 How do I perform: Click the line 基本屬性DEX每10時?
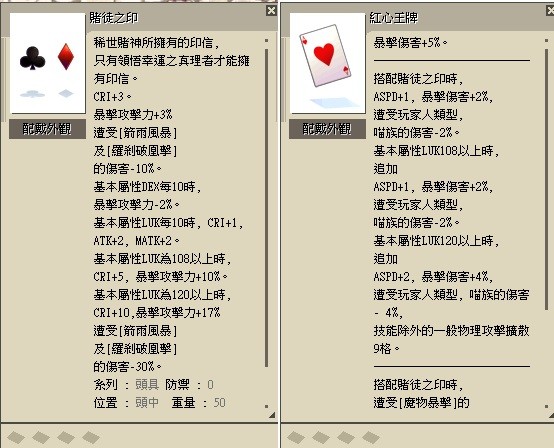click(147, 187)
